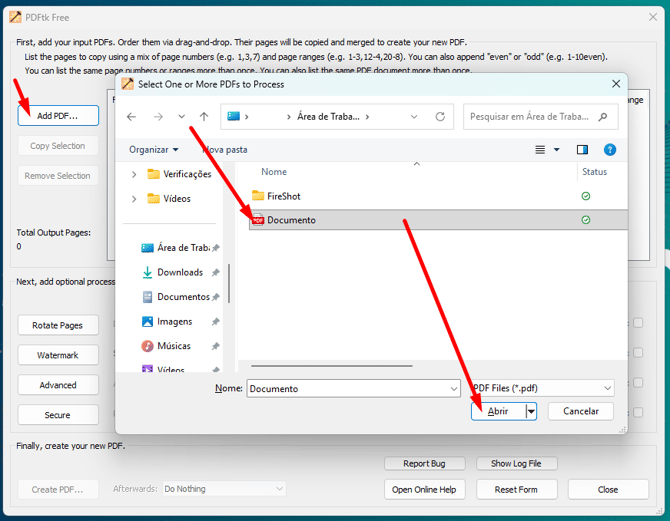Tick the checkbox beside the Secure row

638,412
